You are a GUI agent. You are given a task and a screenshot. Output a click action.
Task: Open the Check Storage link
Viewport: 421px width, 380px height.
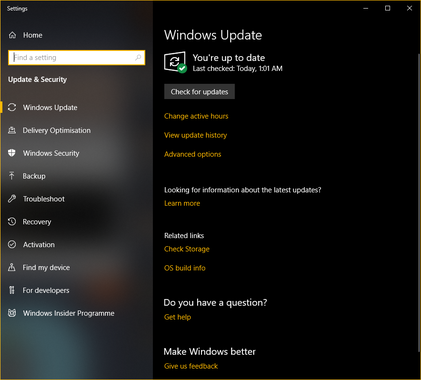point(187,249)
